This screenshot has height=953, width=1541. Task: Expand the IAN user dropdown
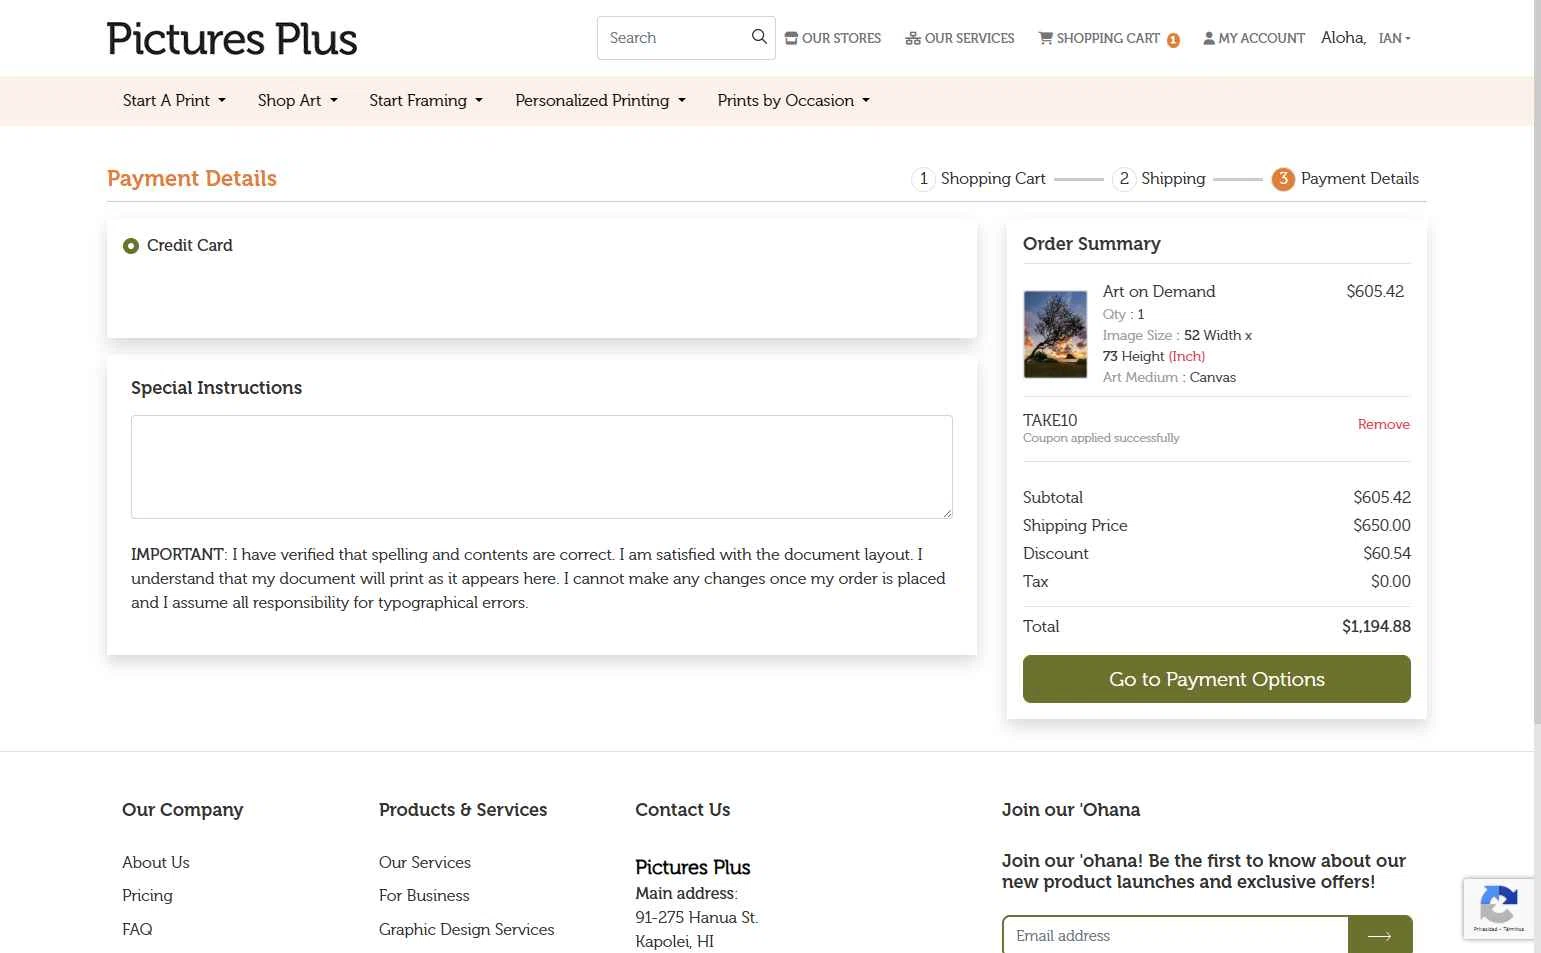(1394, 38)
